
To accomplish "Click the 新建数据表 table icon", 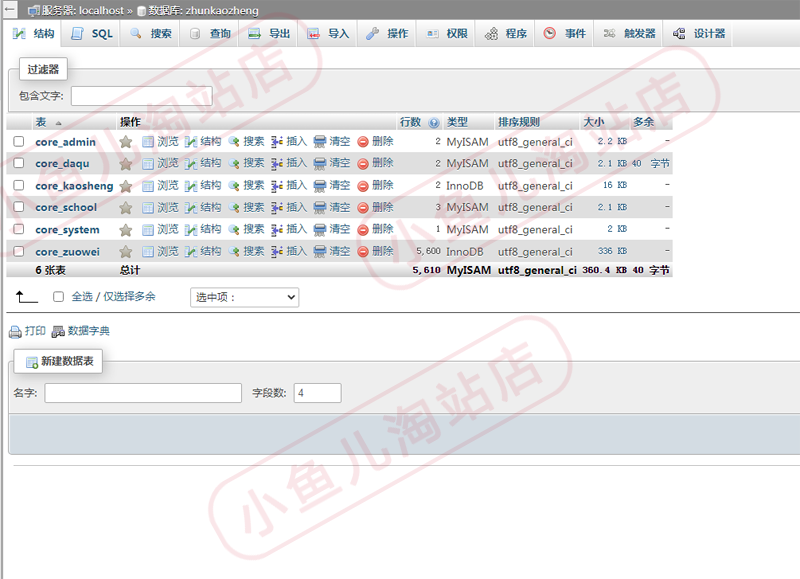I will [x=32, y=362].
